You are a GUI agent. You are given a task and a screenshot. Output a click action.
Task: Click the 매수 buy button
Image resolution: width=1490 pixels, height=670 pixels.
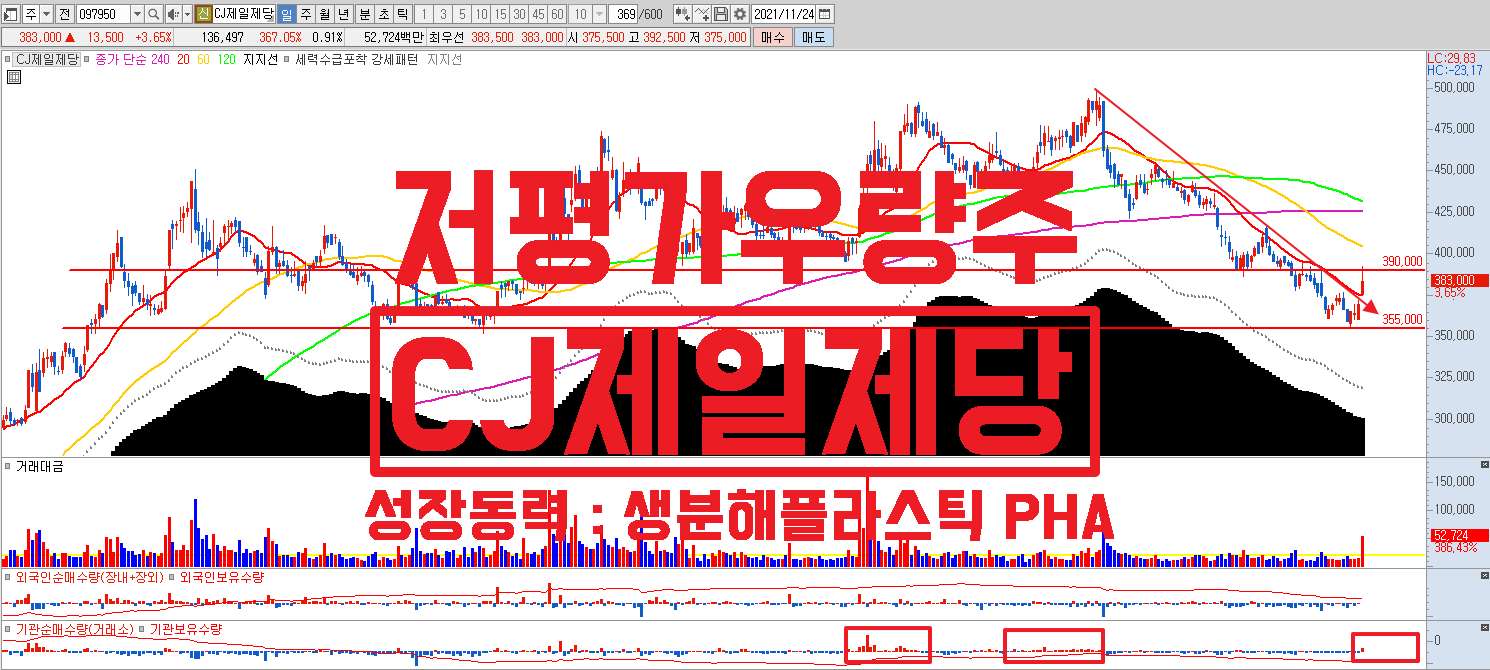(x=772, y=37)
